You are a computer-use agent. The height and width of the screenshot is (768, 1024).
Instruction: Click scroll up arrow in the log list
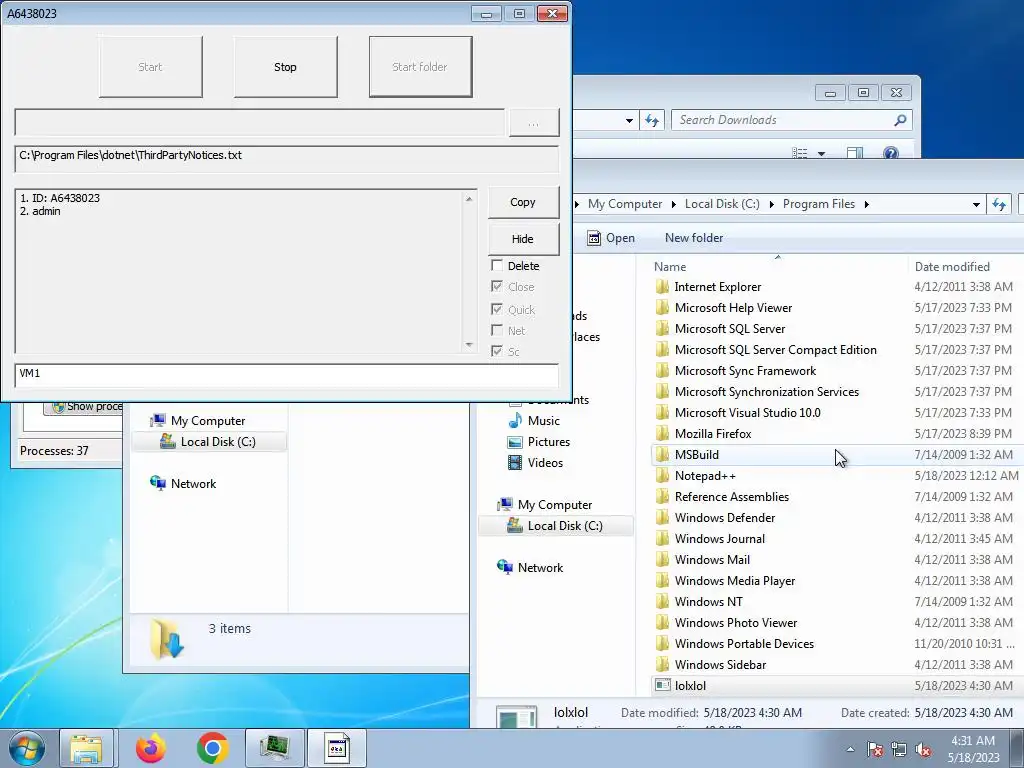pyautogui.click(x=469, y=199)
